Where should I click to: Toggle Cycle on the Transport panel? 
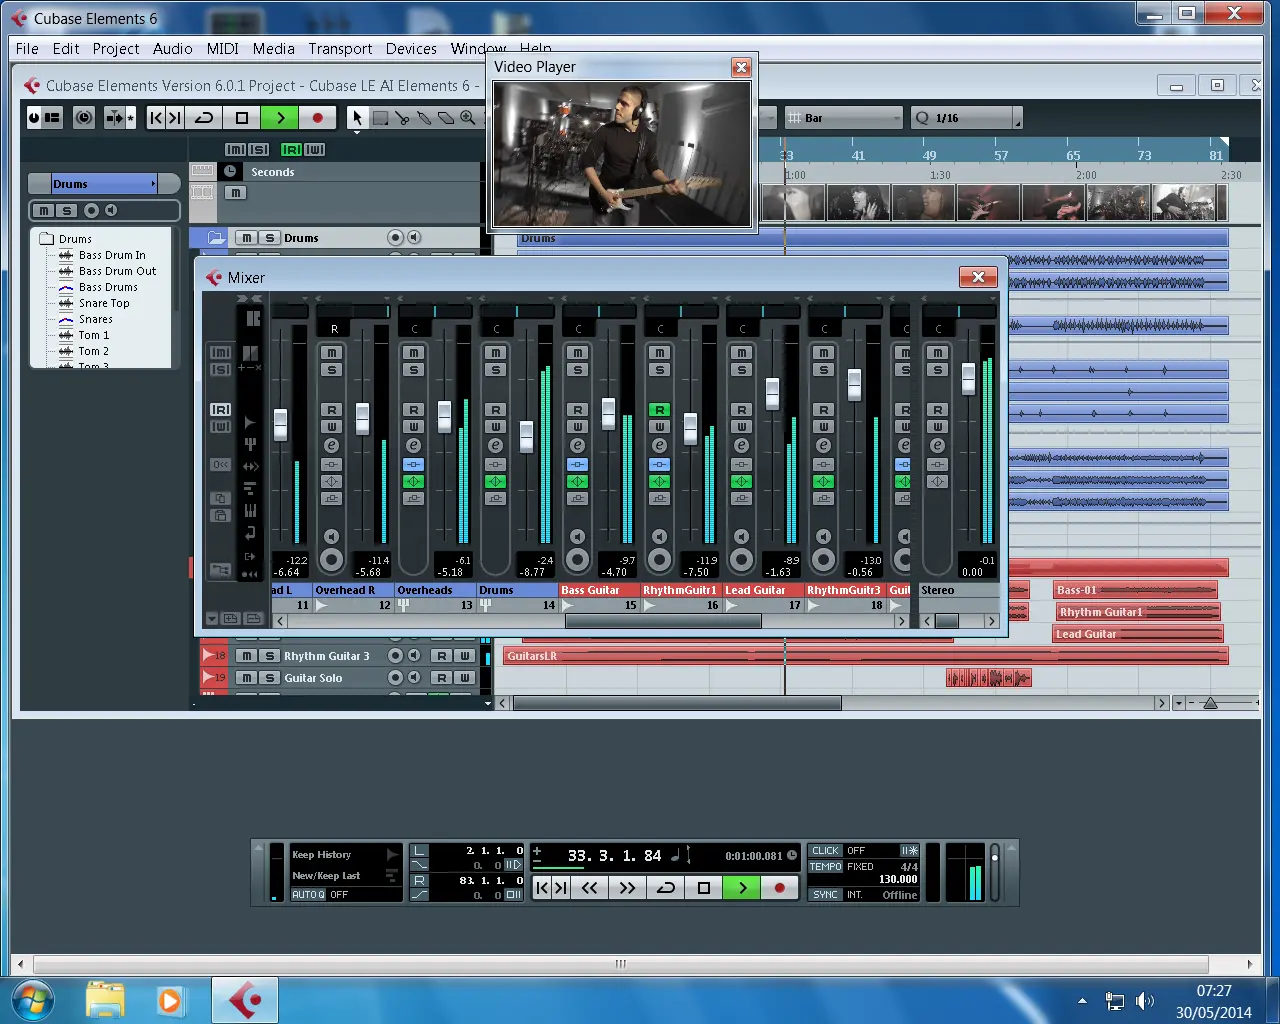click(666, 888)
